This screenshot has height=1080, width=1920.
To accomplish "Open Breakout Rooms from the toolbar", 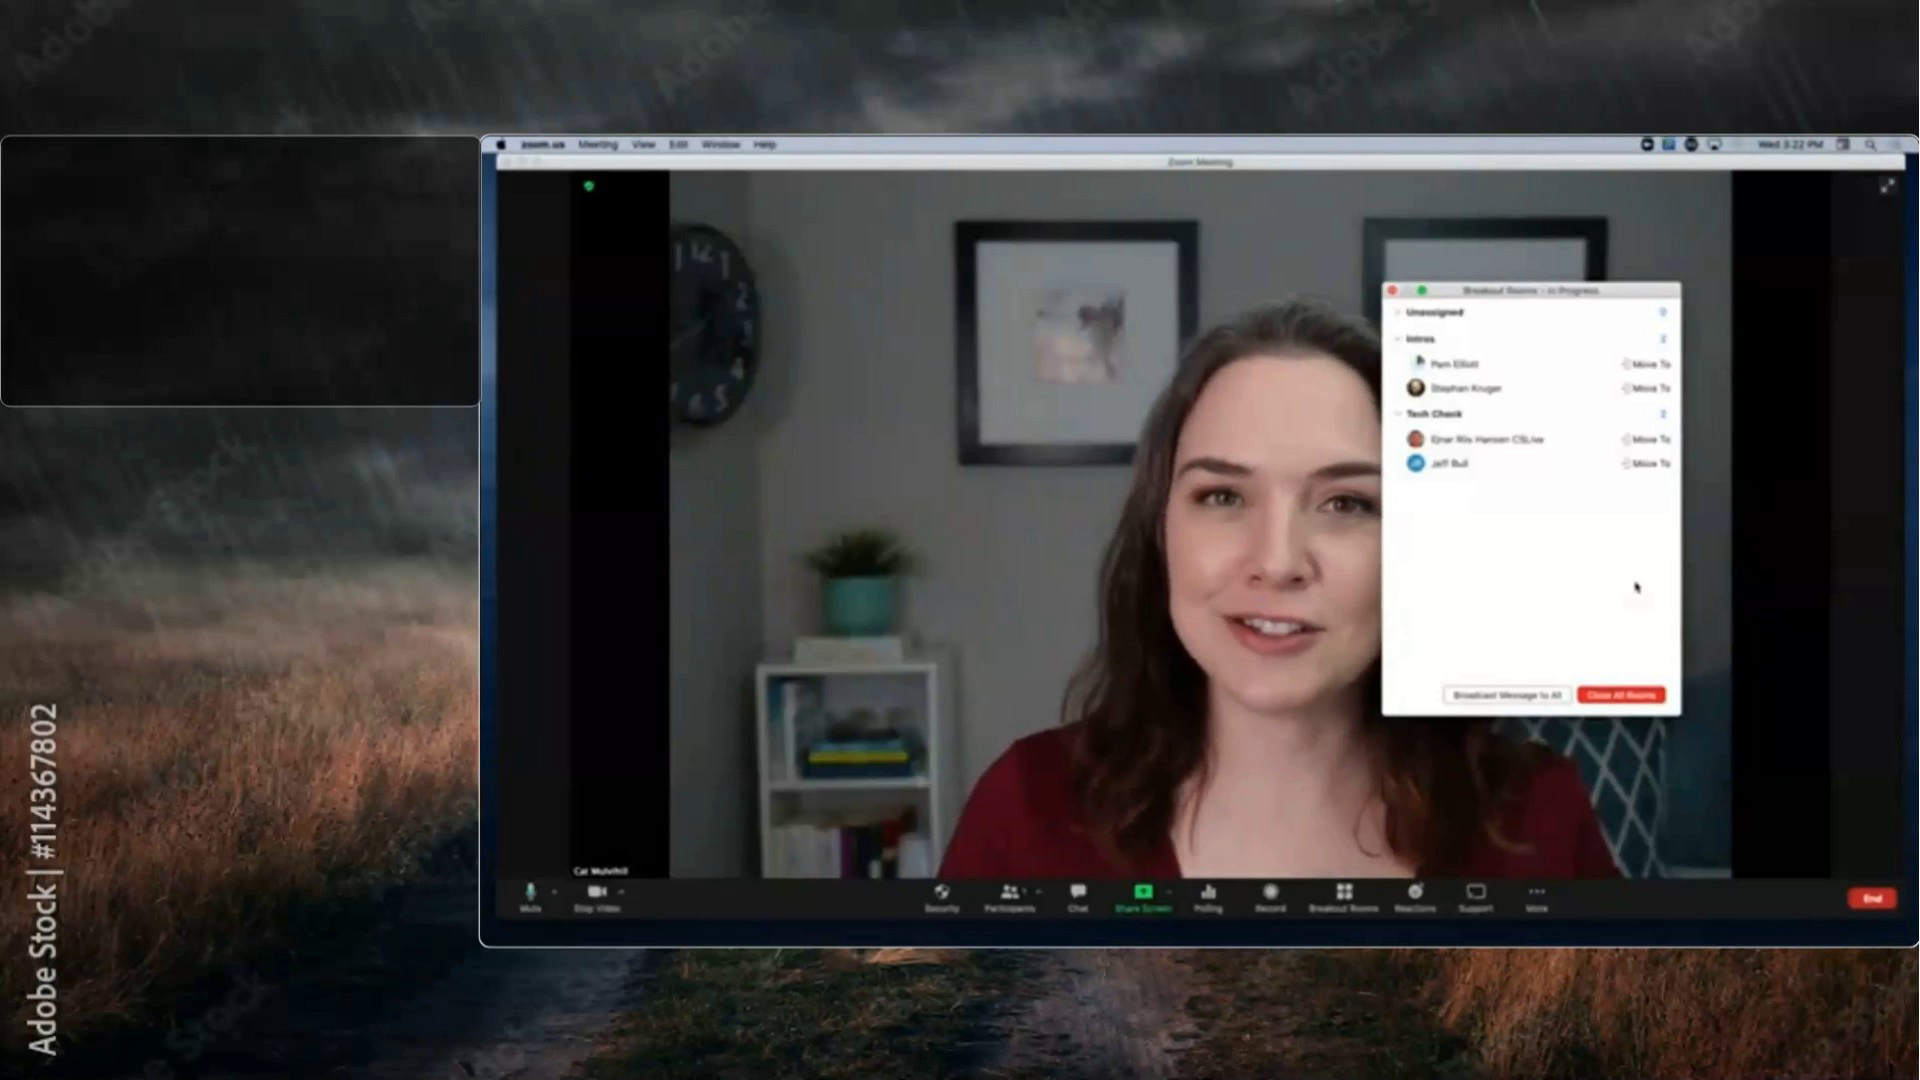I will tap(1343, 897).
